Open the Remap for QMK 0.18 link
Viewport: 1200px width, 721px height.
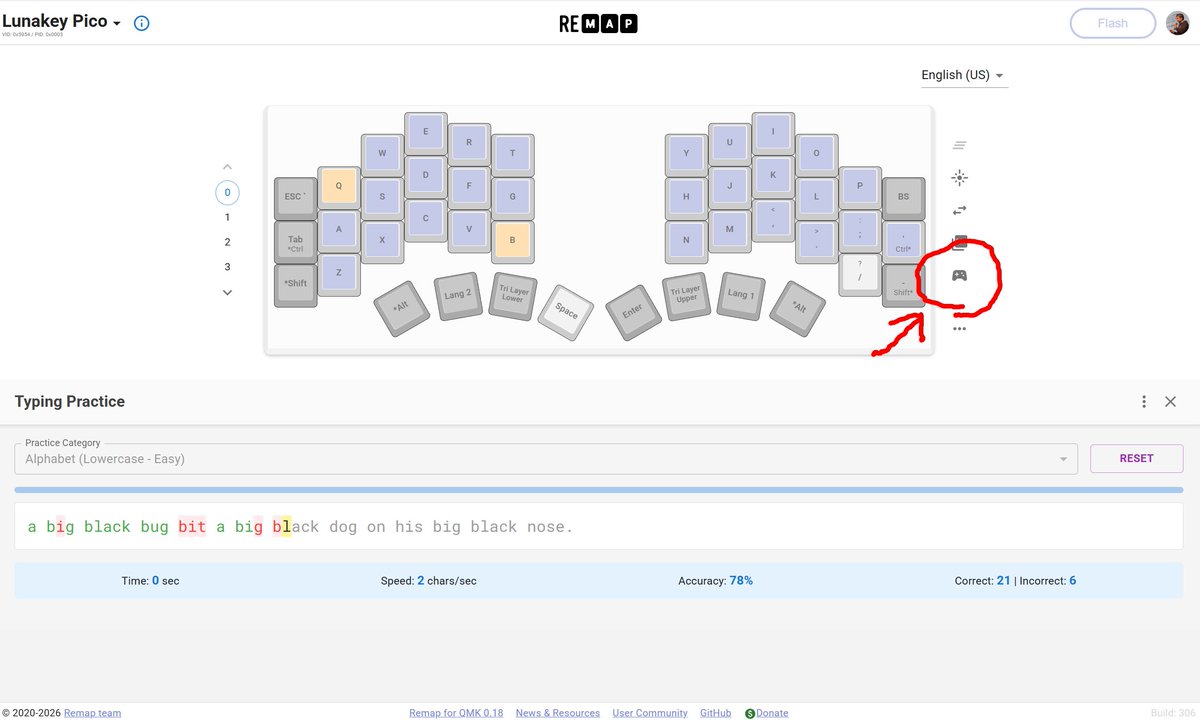coord(456,713)
